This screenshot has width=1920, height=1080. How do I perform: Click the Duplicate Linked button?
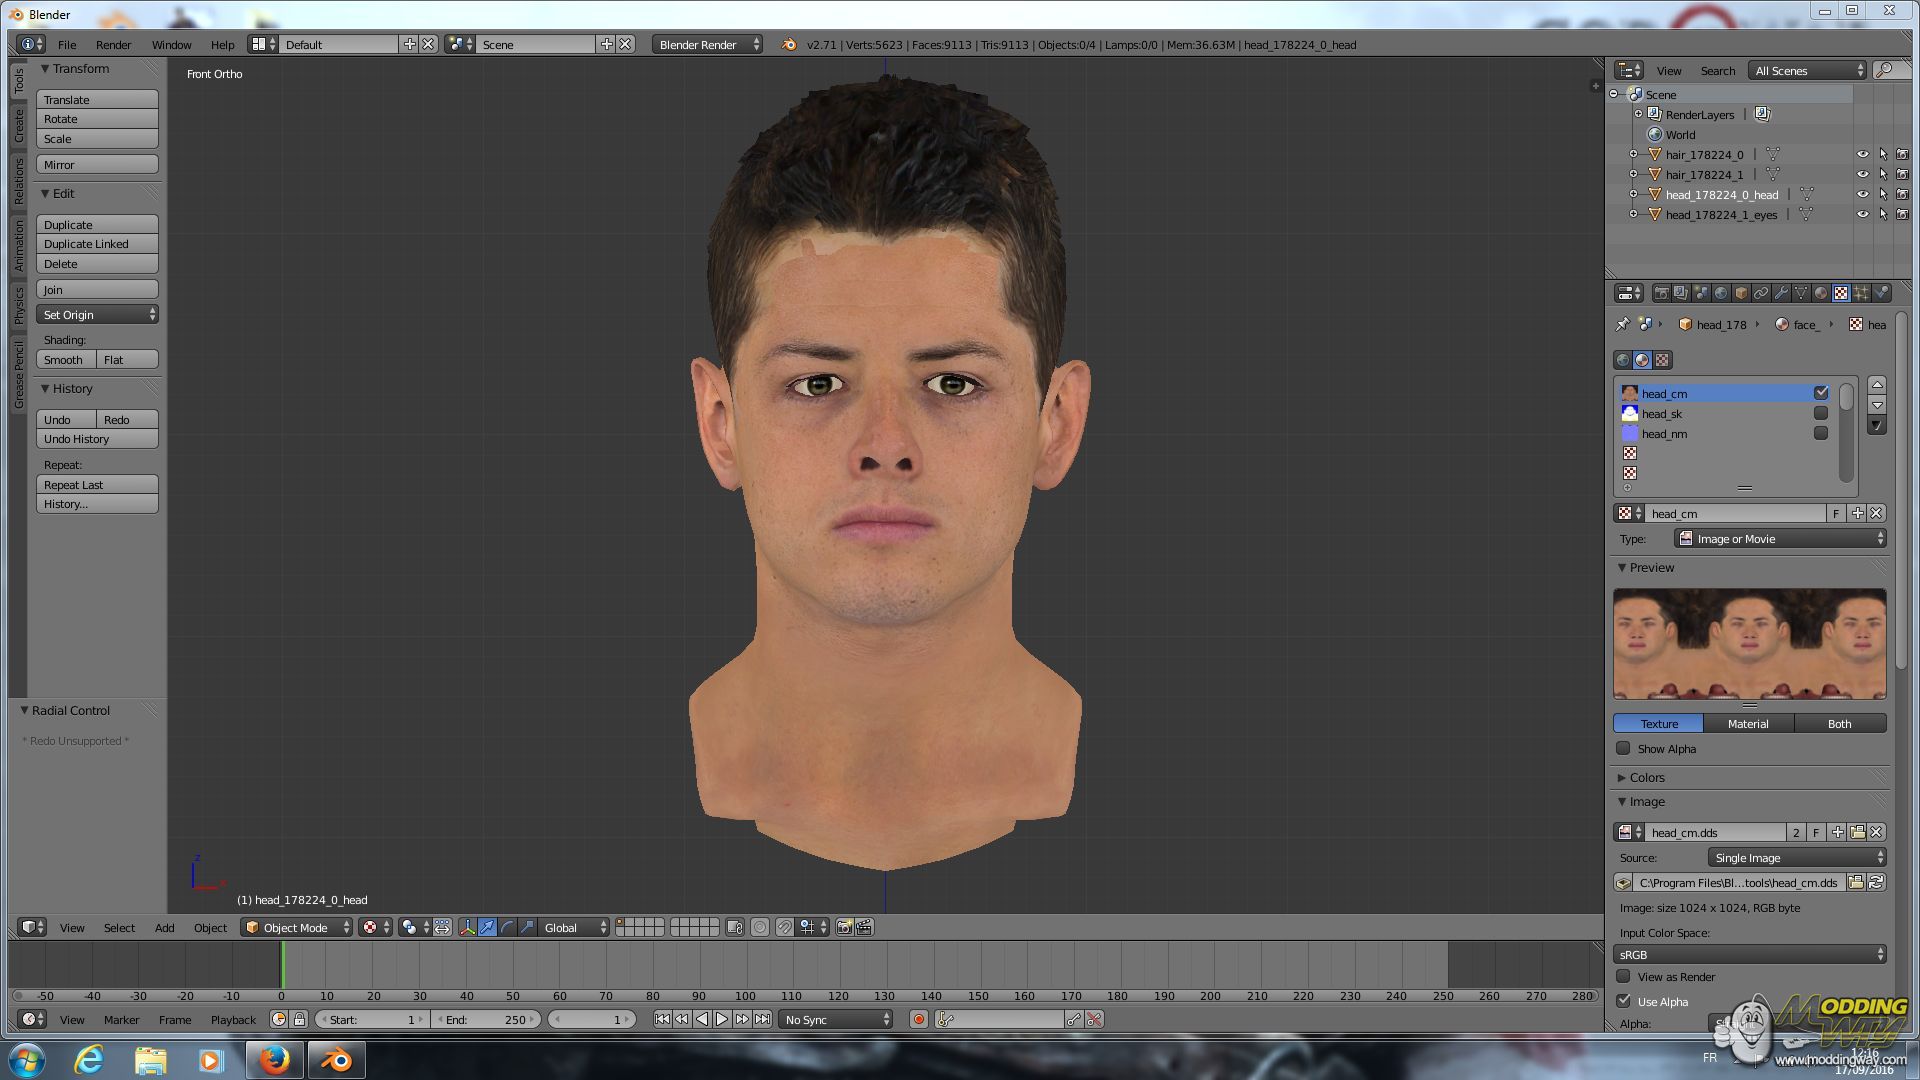click(x=96, y=244)
